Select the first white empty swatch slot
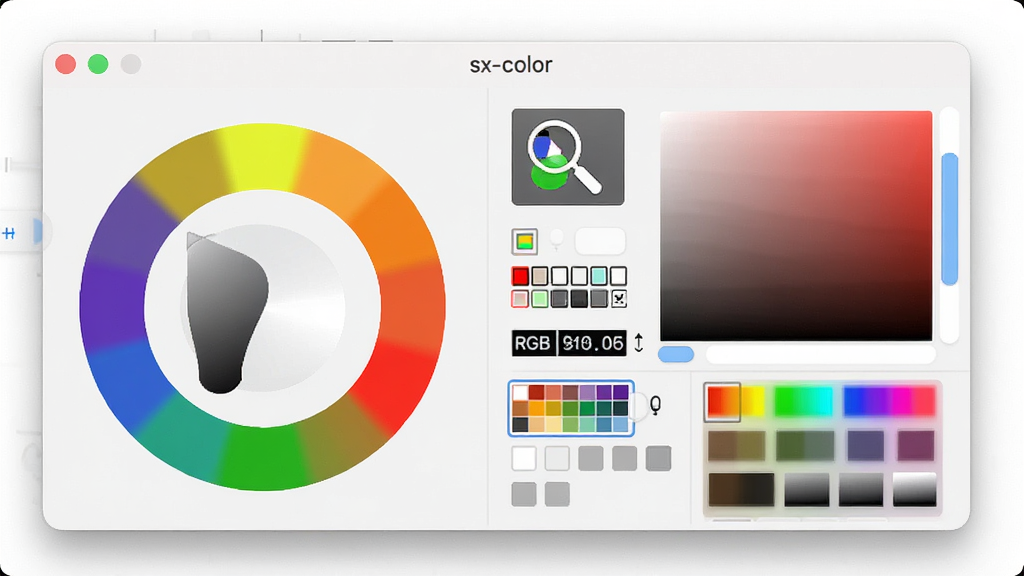The height and width of the screenshot is (576, 1024). [x=524, y=458]
